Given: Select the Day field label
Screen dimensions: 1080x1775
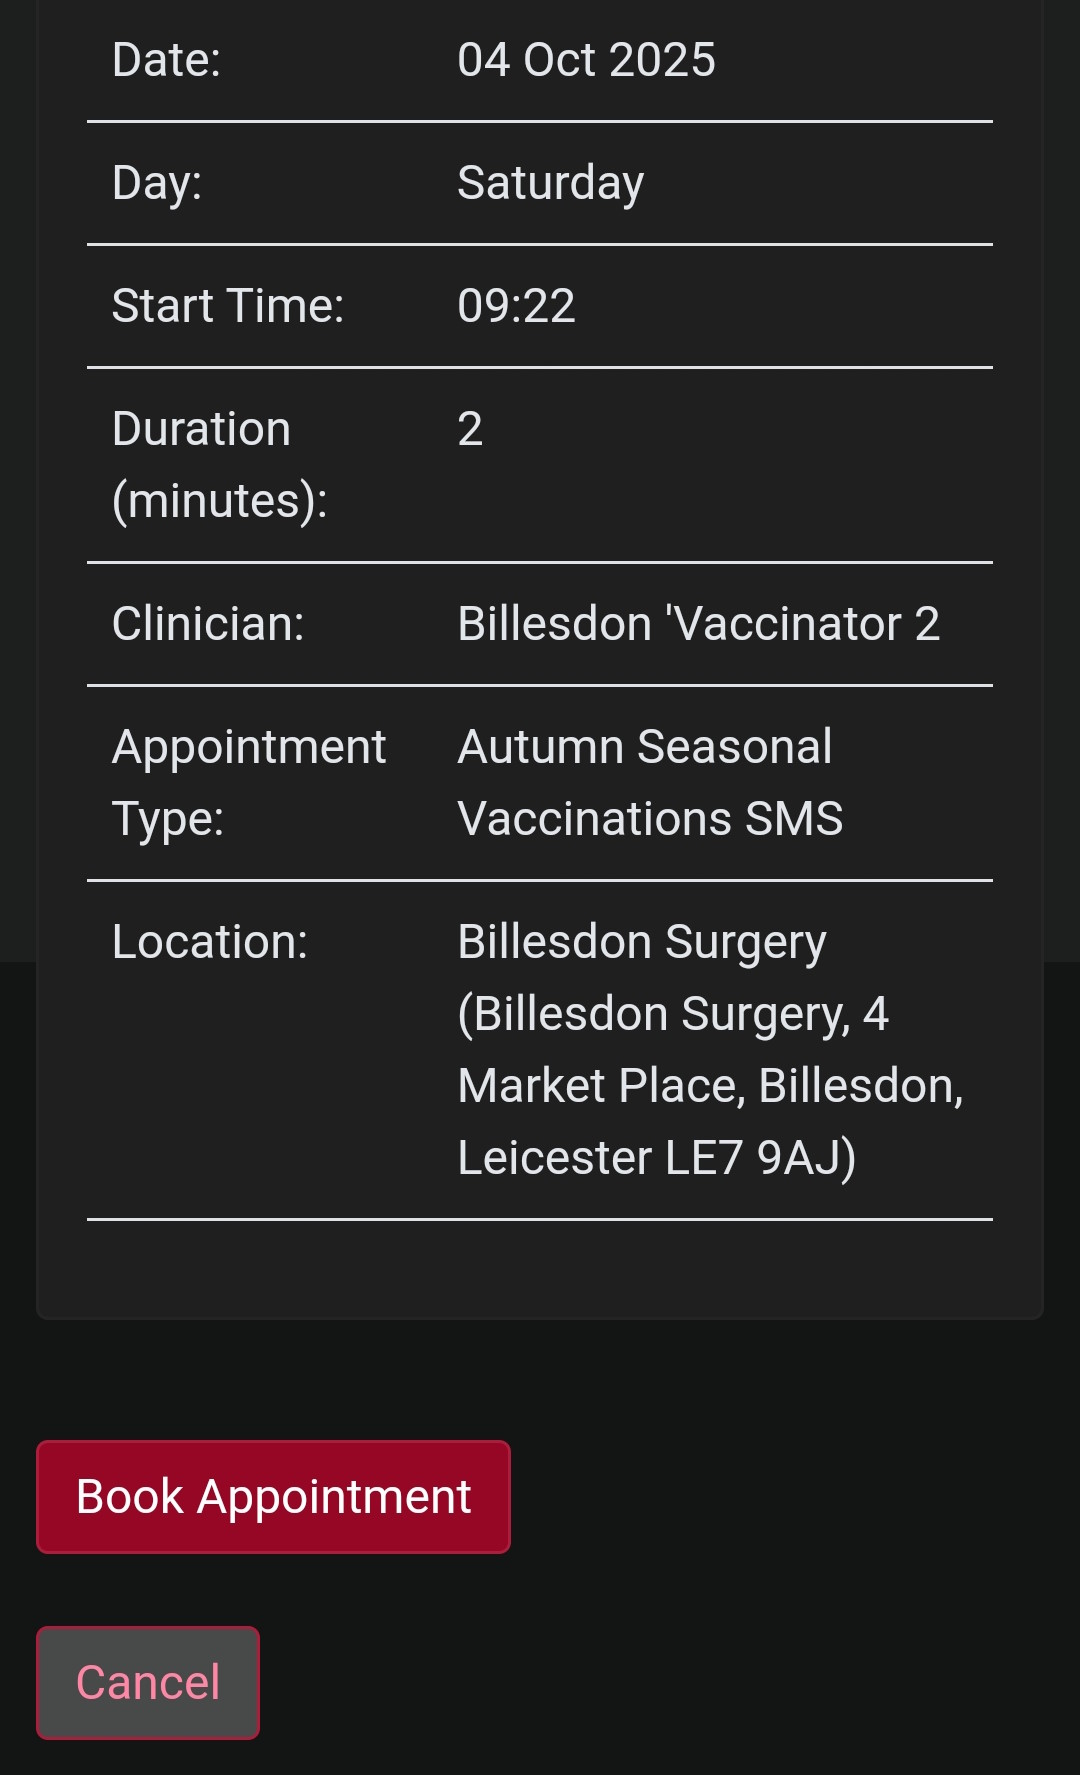Looking at the screenshot, I should [x=157, y=183].
